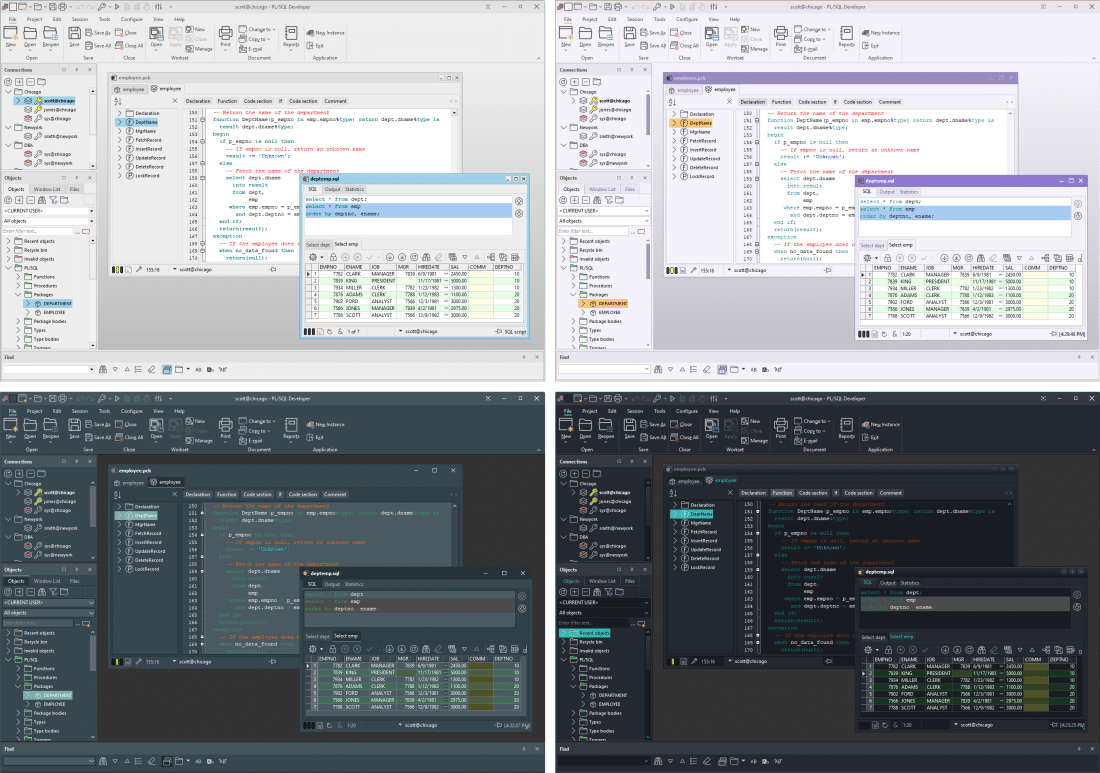1100x773 pixels.
Task: Click the If breadcrumb button in teal window
Action: click(x=280, y=494)
